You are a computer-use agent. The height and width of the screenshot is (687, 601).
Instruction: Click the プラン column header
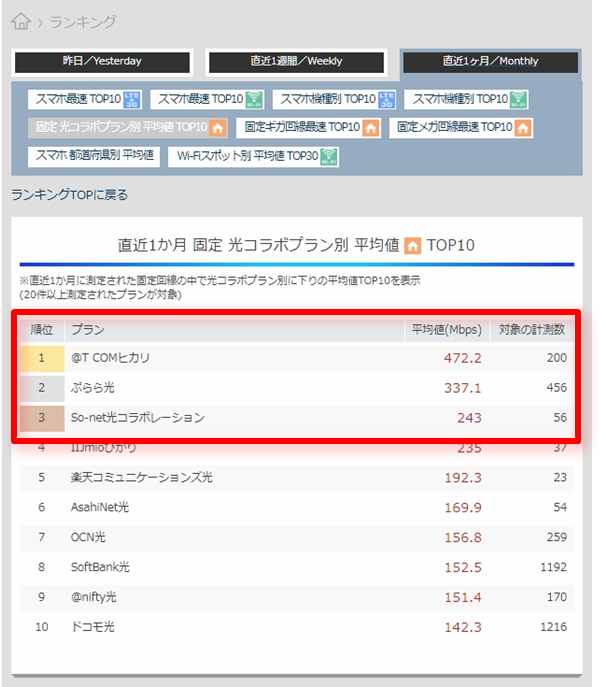pyautogui.click(x=234, y=329)
